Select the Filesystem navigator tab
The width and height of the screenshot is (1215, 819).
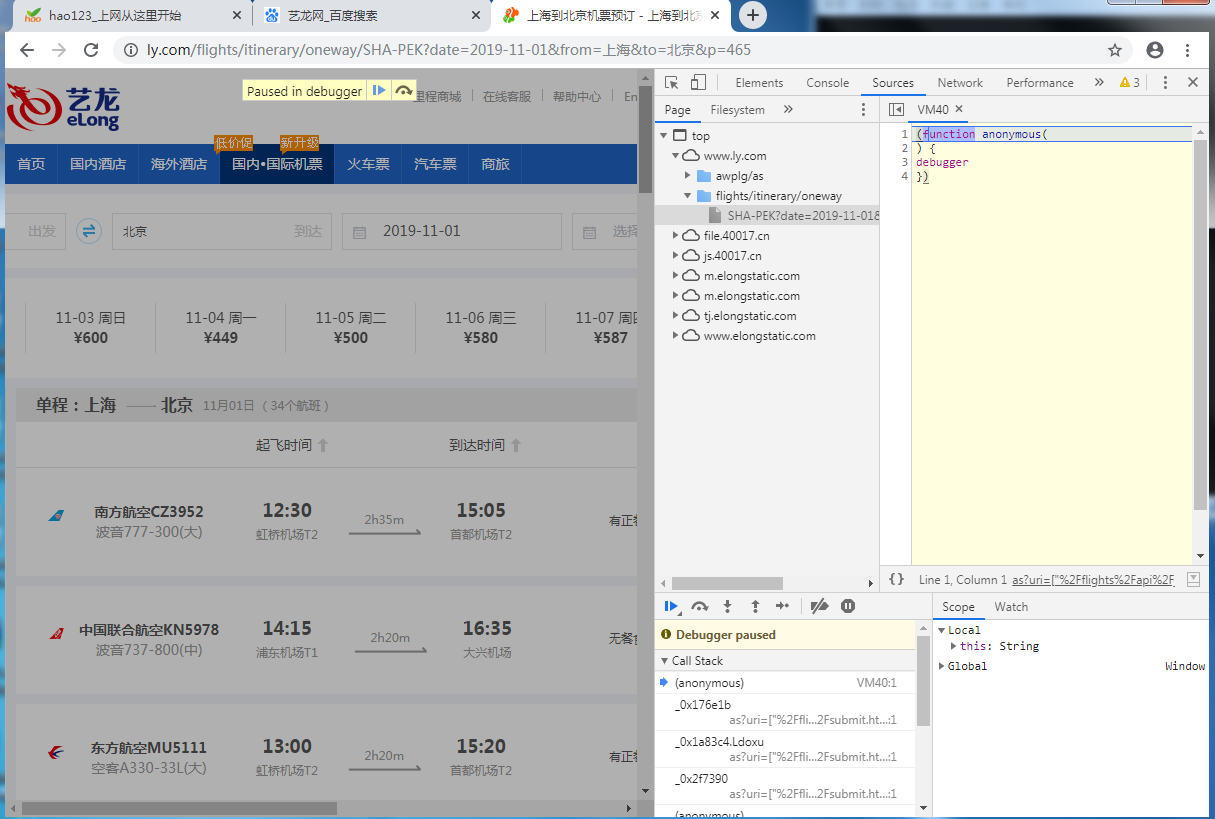pyautogui.click(x=737, y=110)
